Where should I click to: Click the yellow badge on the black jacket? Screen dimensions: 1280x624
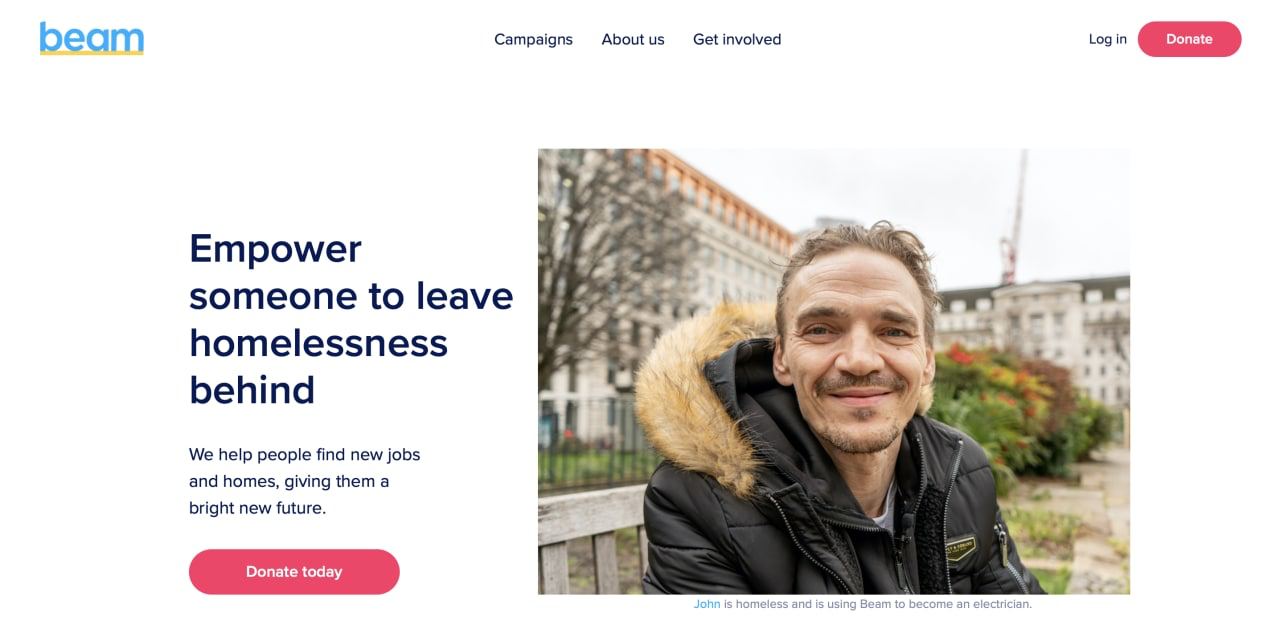click(962, 547)
